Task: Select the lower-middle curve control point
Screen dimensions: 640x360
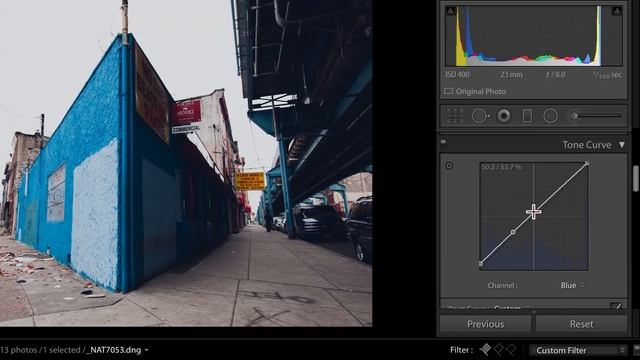Action: (x=513, y=232)
